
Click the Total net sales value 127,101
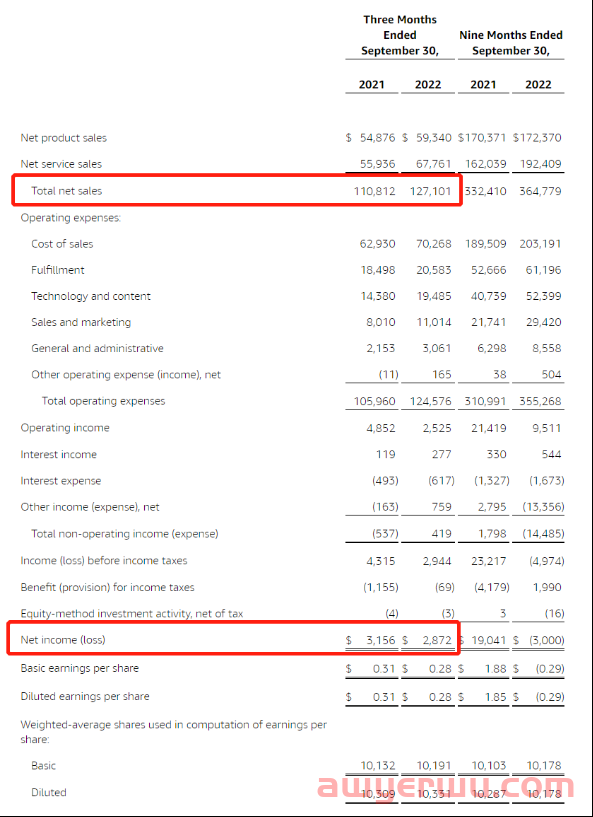[x=430, y=191]
